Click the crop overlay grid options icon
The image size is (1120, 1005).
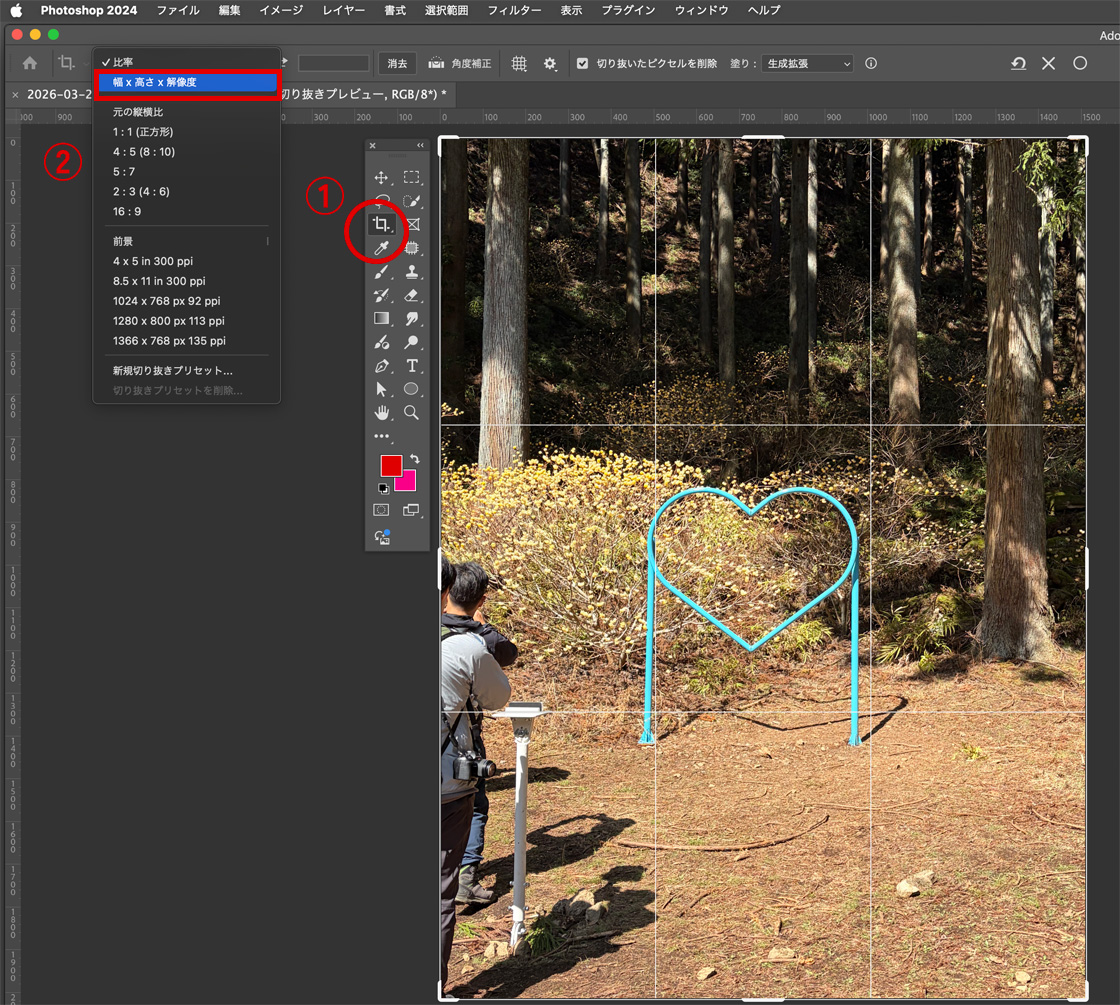tap(519, 63)
